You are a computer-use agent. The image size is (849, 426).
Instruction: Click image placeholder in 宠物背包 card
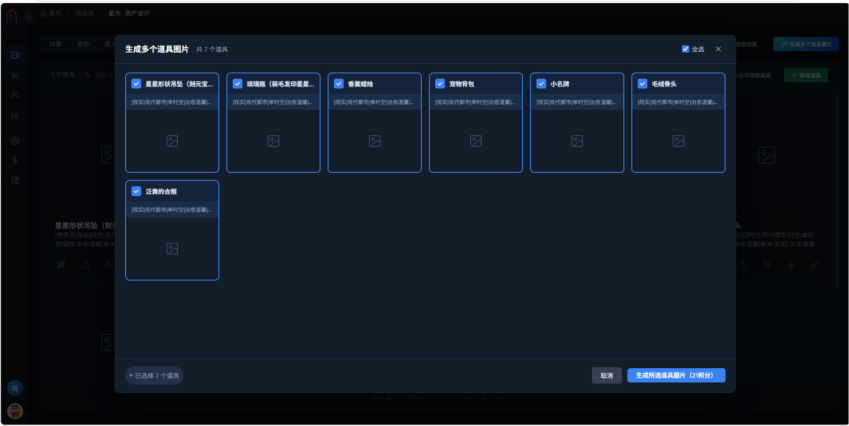click(x=476, y=141)
